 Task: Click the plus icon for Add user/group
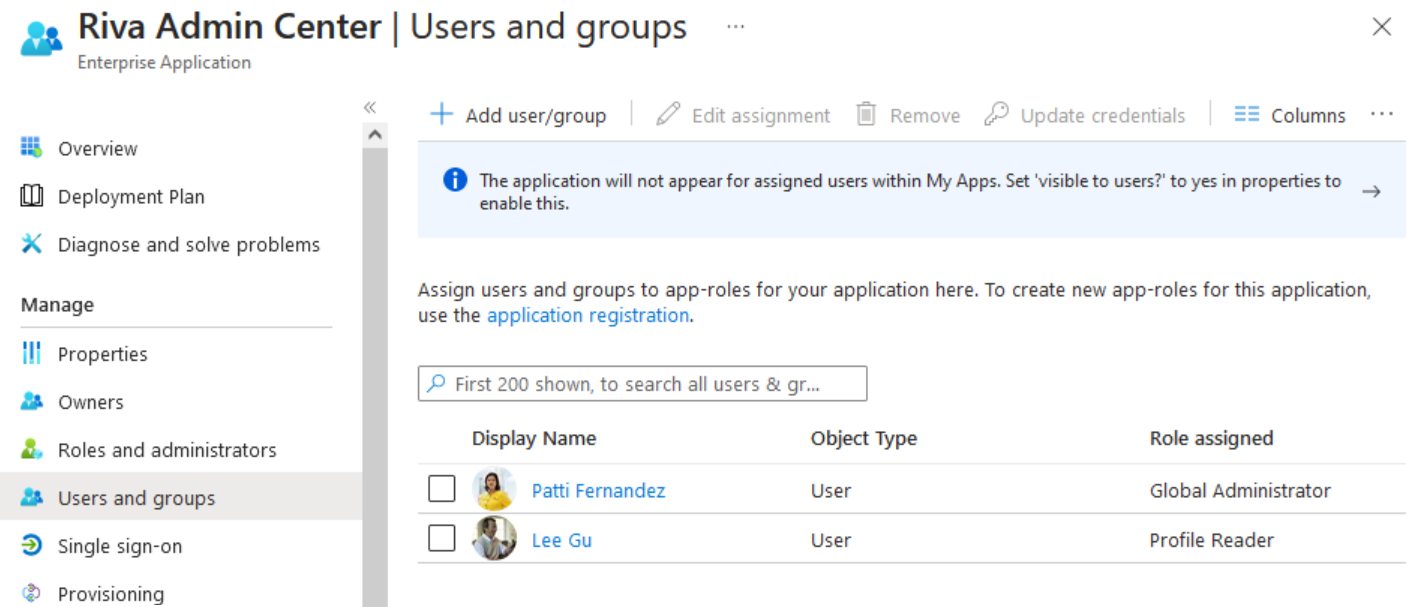pos(441,114)
